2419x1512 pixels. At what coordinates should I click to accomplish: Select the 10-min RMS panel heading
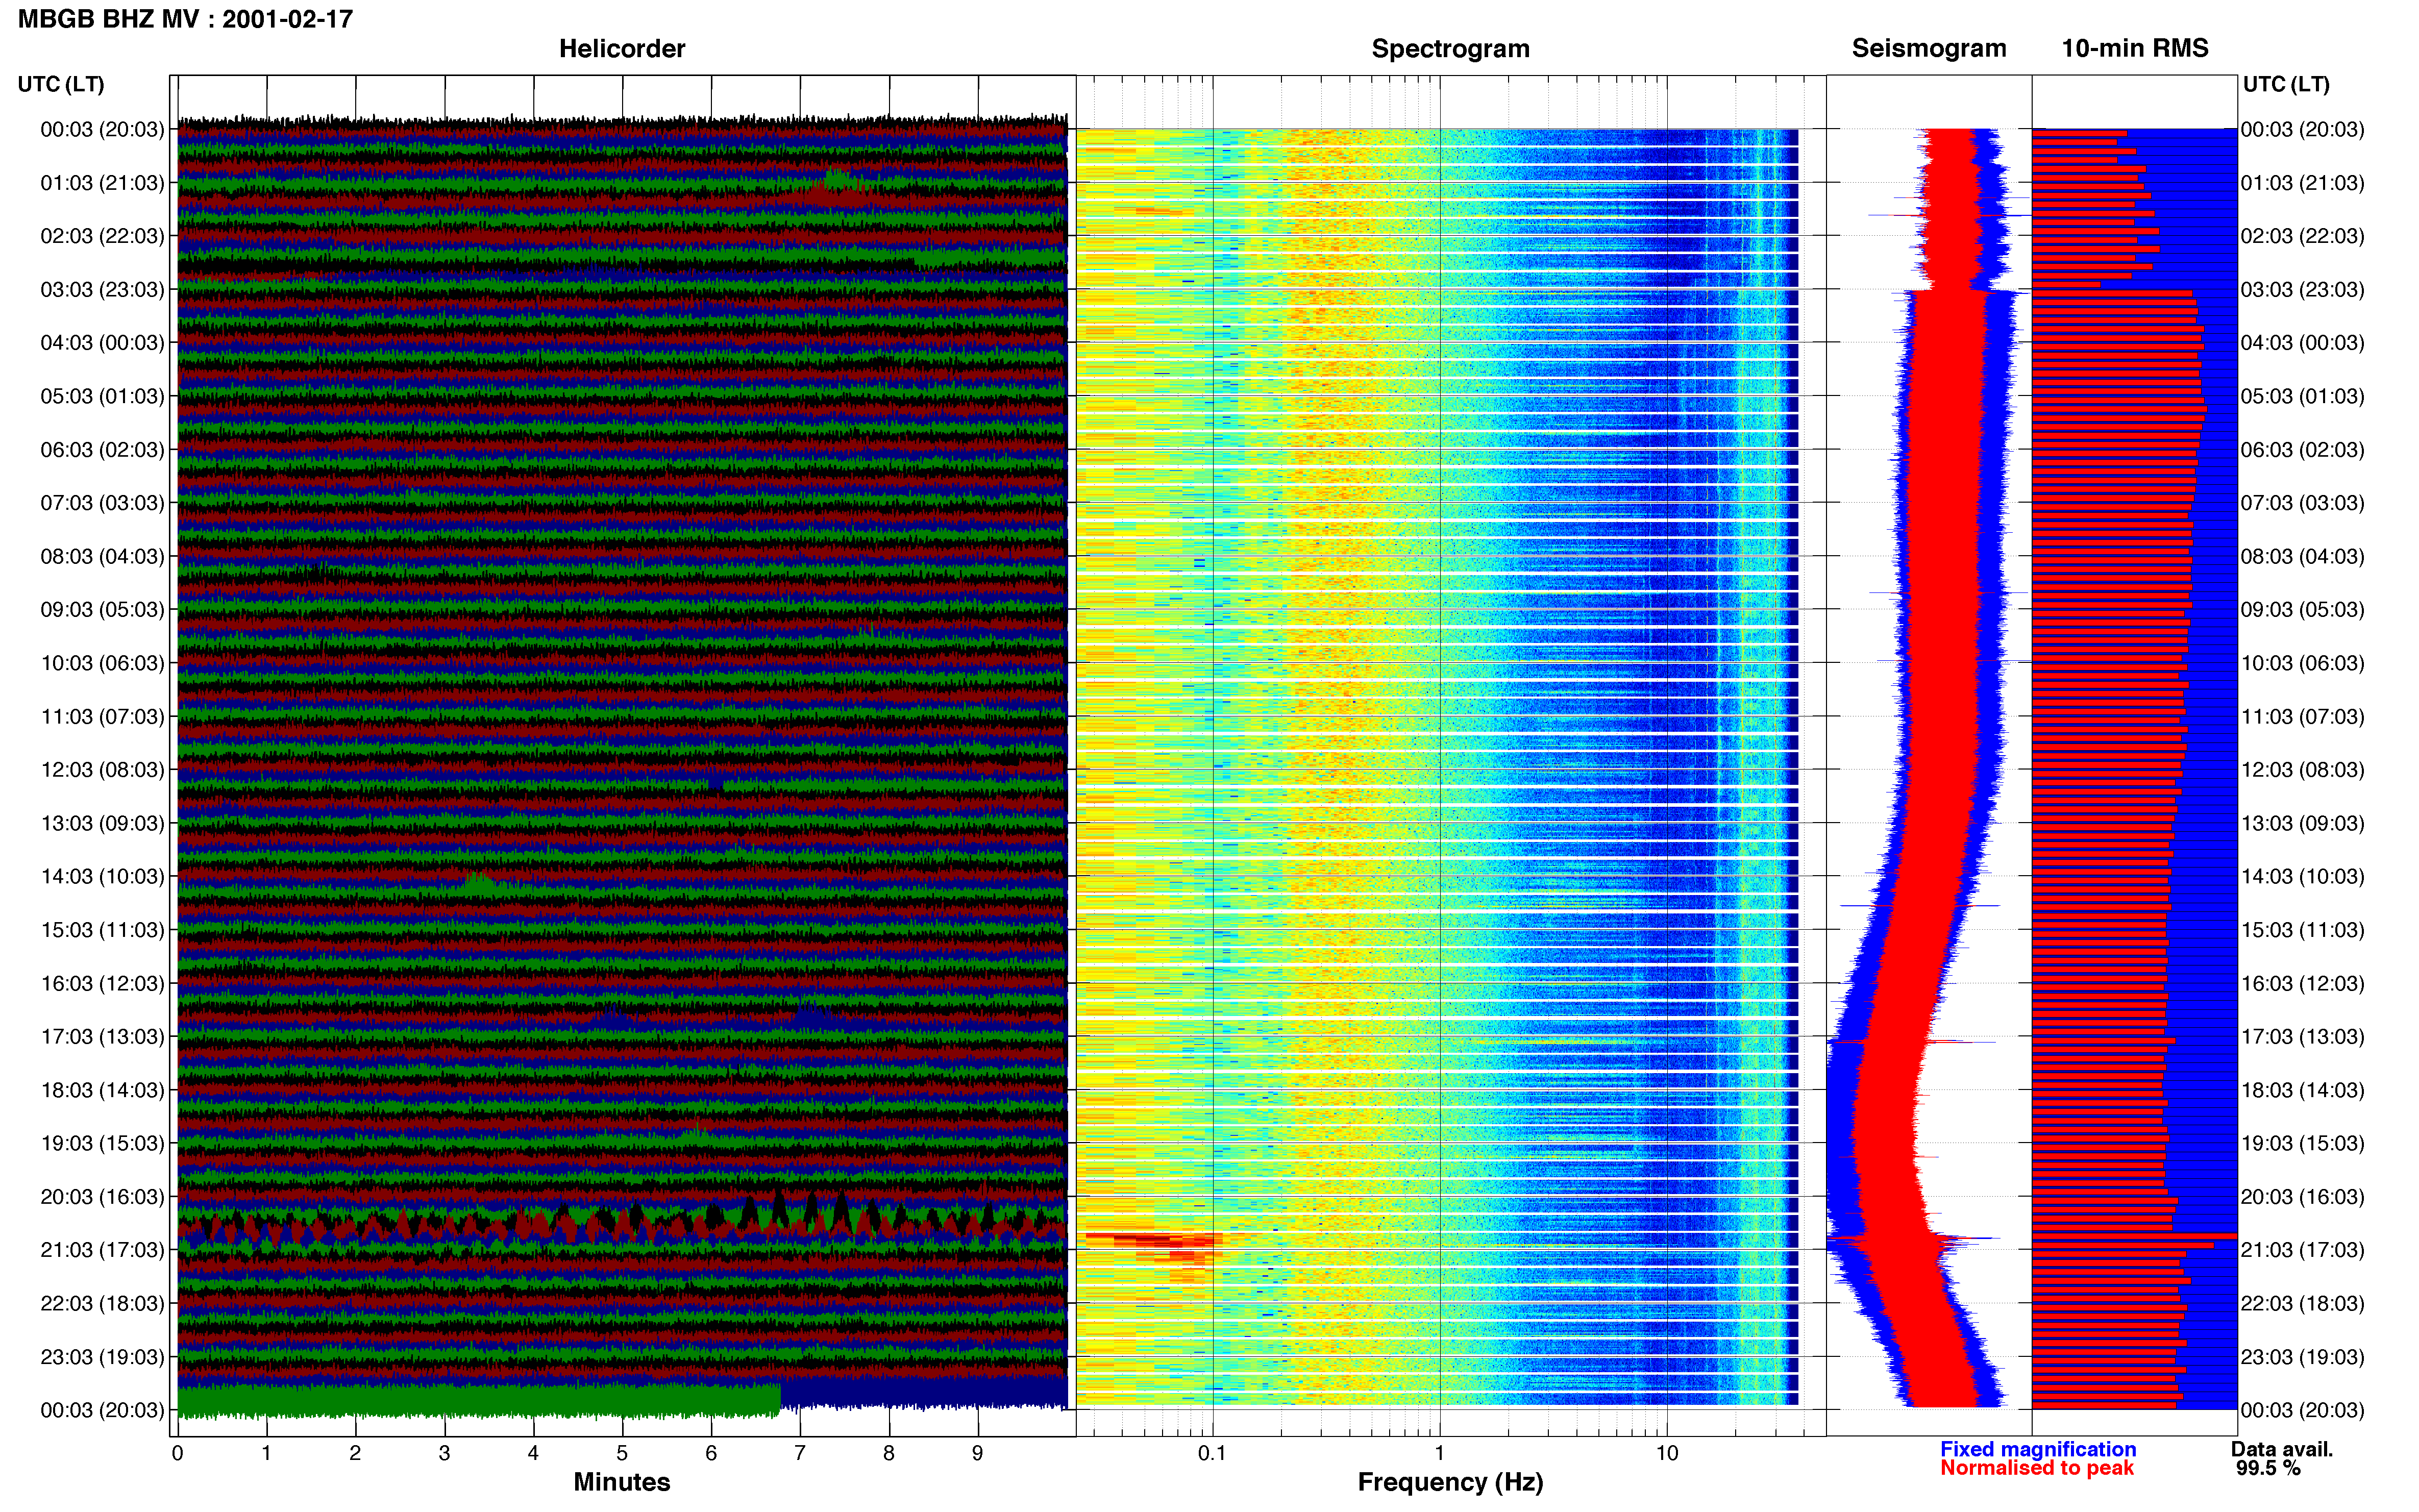tap(2135, 48)
